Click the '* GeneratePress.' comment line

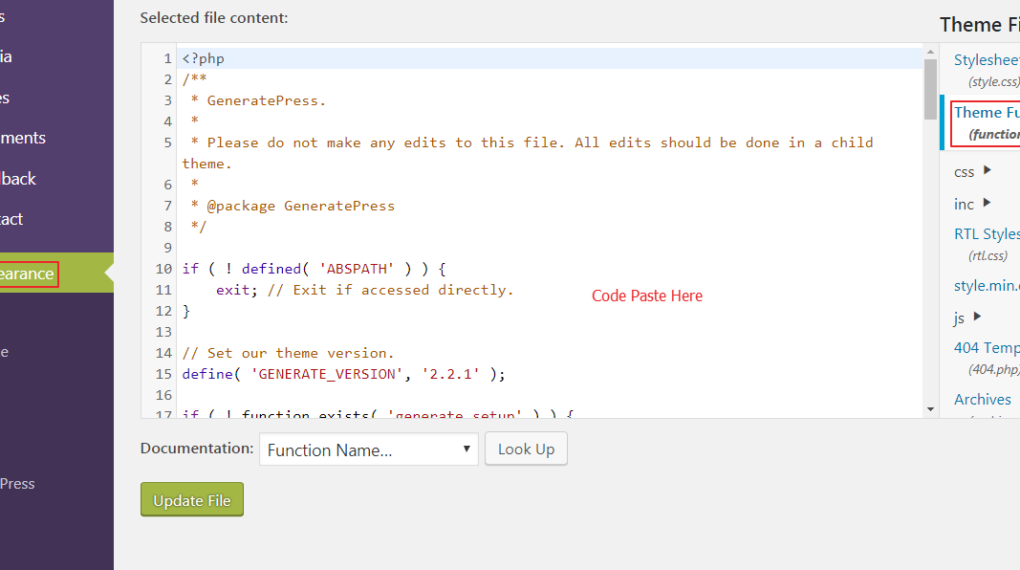point(258,101)
